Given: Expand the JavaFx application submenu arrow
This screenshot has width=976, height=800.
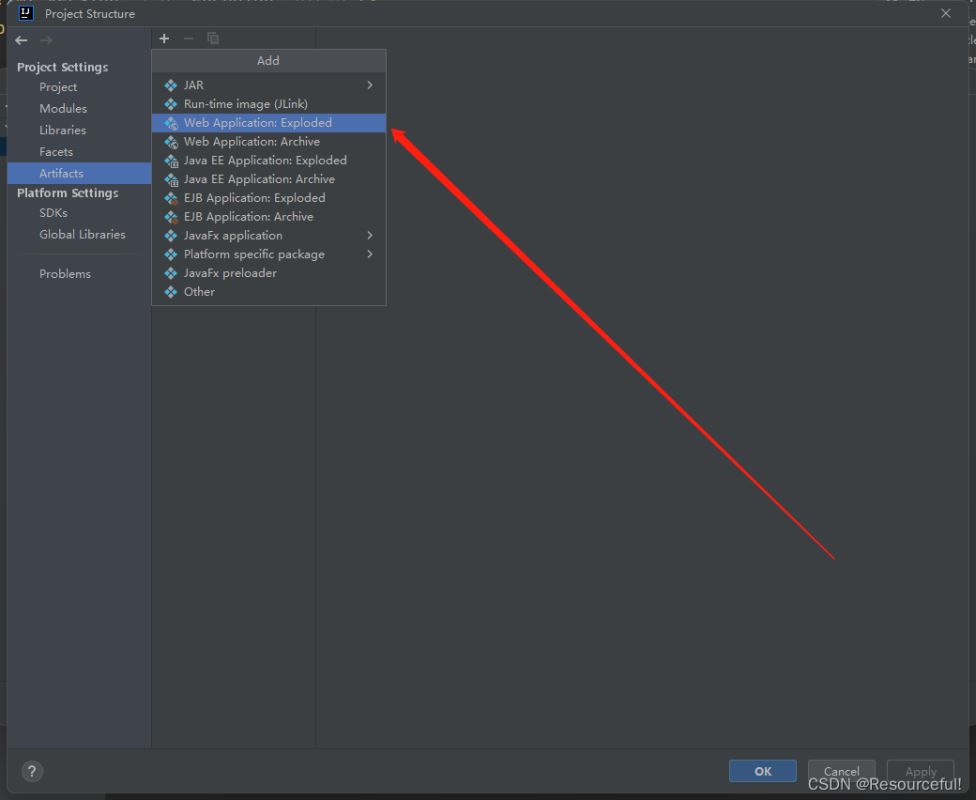Looking at the screenshot, I should pyautogui.click(x=370, y=235).
